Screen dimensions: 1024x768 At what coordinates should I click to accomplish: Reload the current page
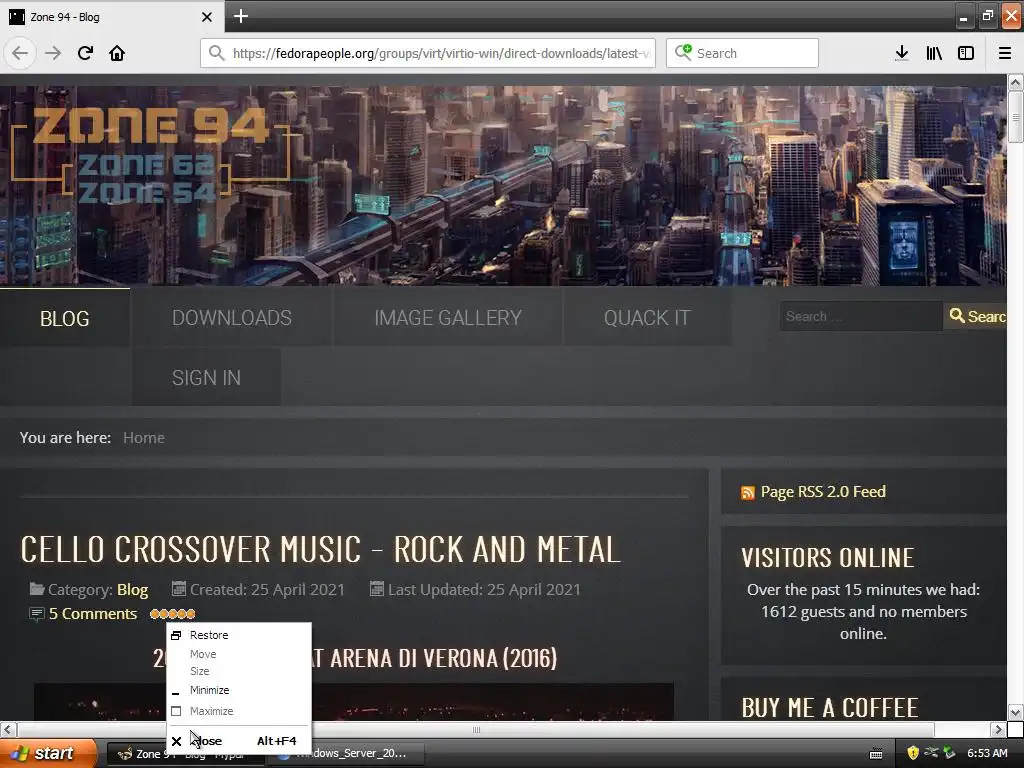coord(85,53)
